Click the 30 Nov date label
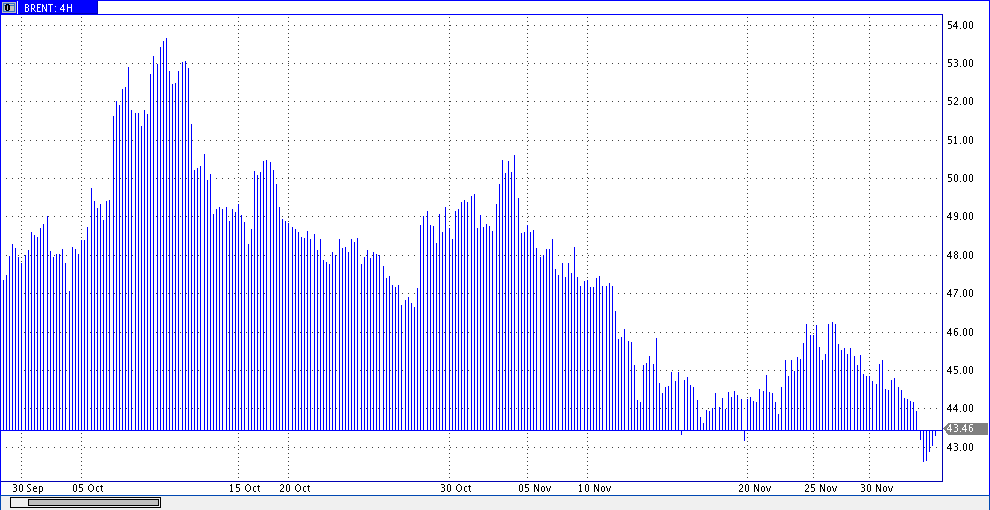Viewport: 990px width, 510px height. point(877,489)
